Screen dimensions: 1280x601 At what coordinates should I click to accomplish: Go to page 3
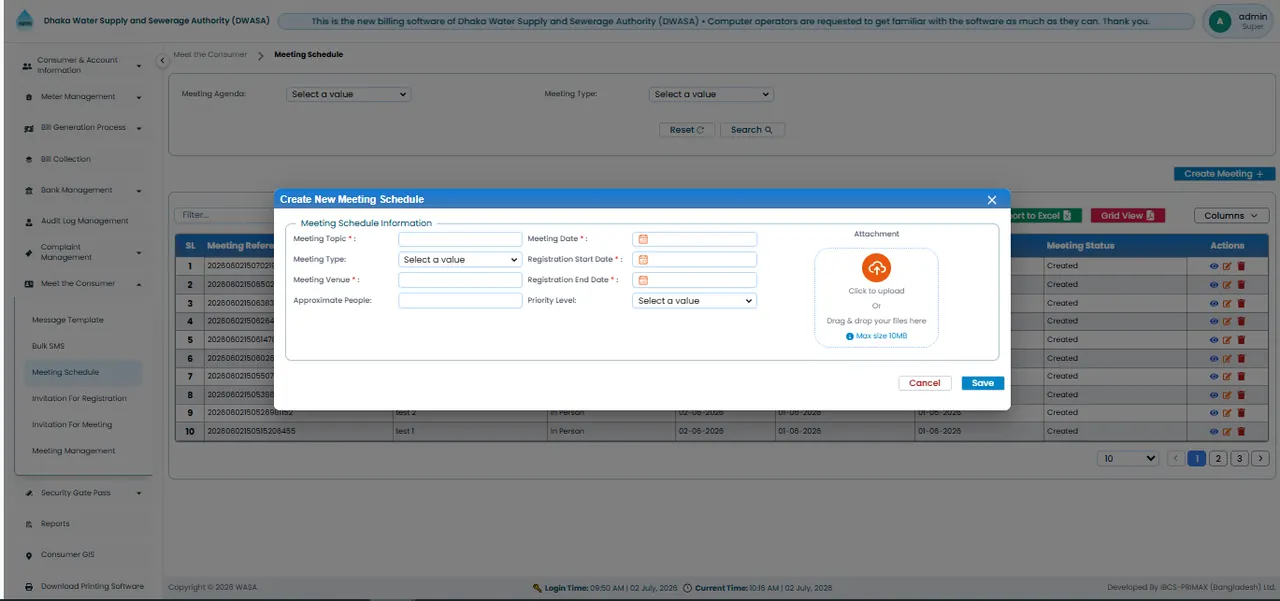[1239, 459]
